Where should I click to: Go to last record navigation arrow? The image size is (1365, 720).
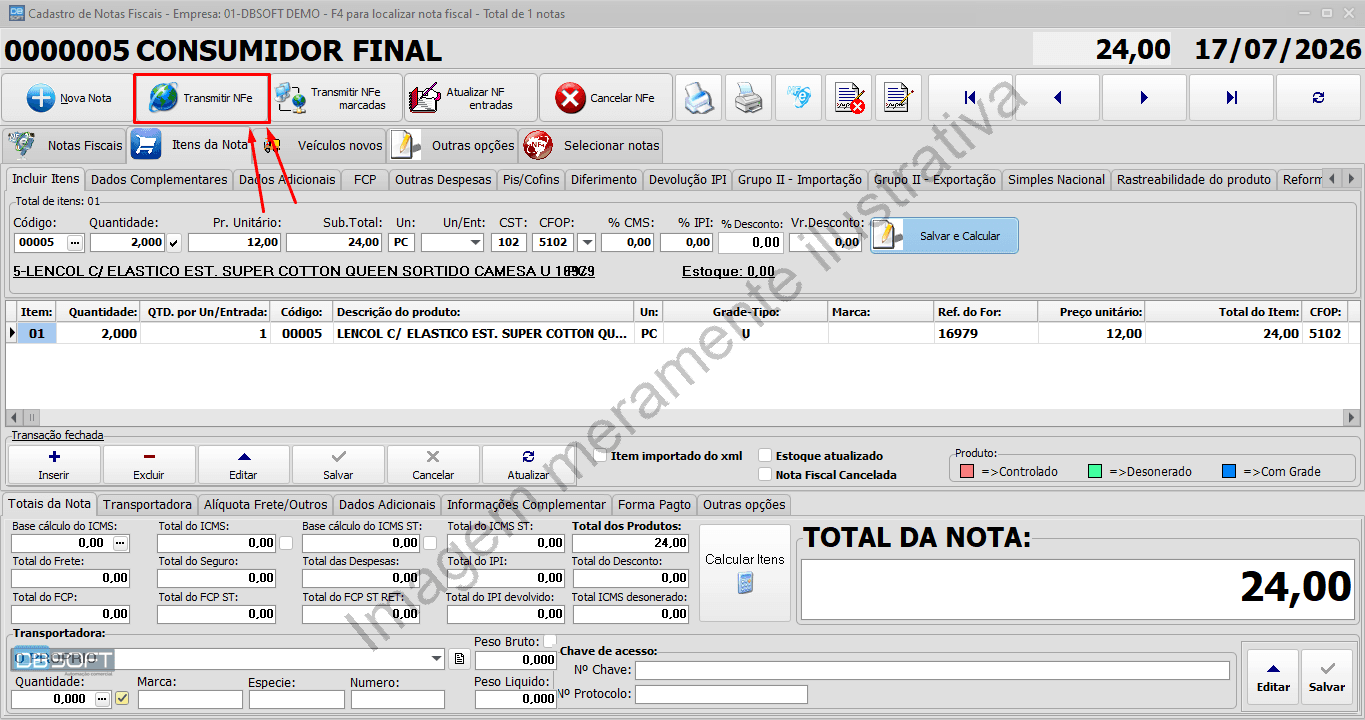1231,98
